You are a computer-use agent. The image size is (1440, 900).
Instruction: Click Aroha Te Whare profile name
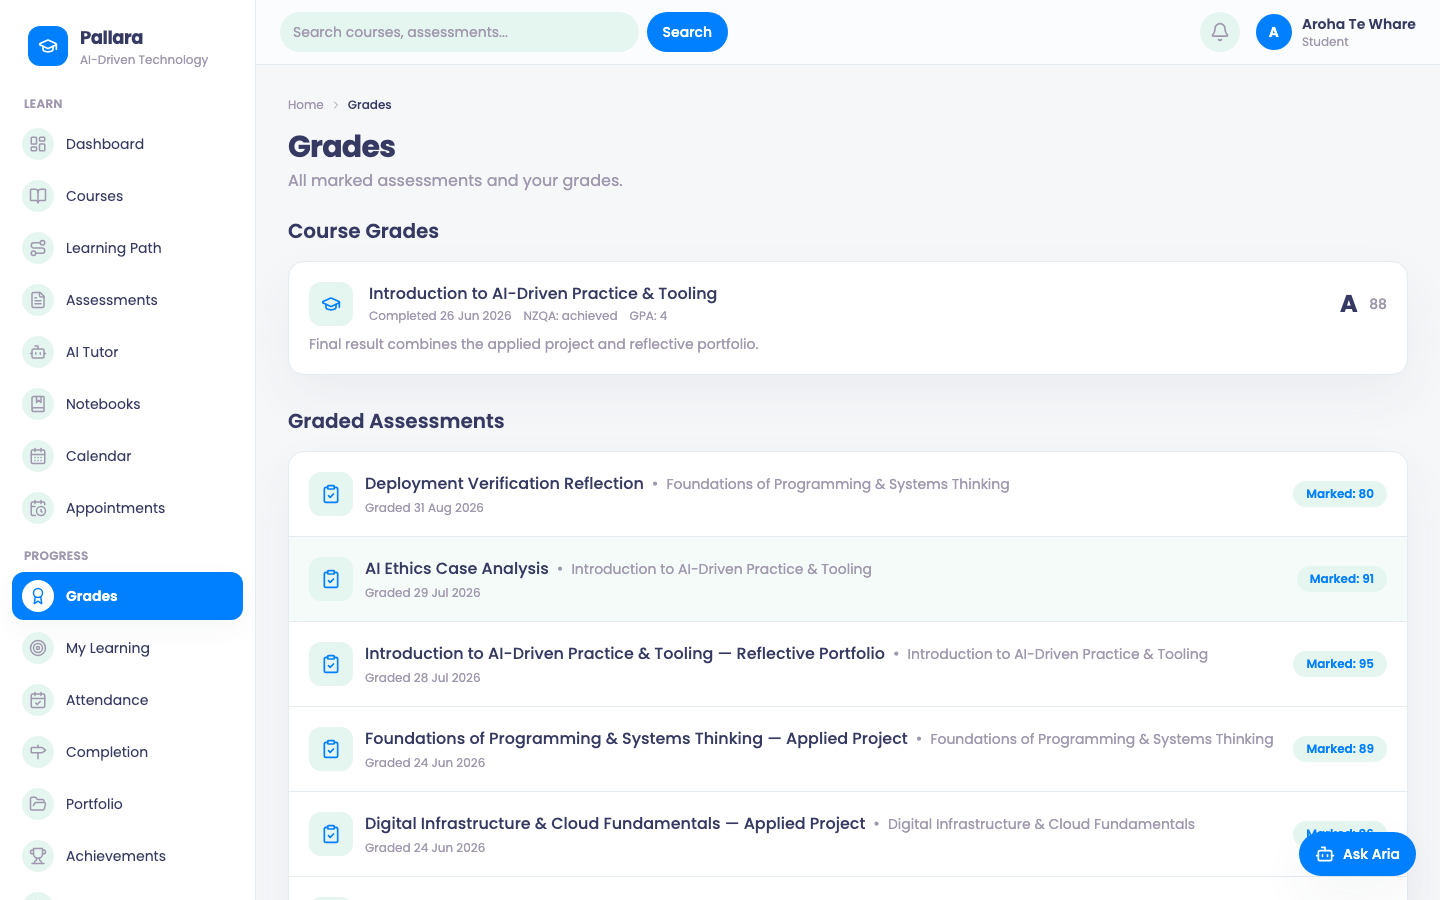(x=1358, y=24)
